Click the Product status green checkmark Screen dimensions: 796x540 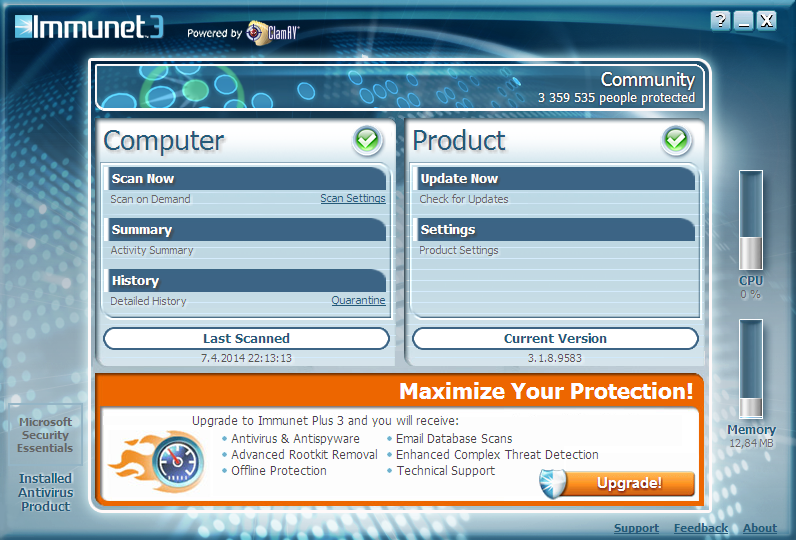[676, 140]
